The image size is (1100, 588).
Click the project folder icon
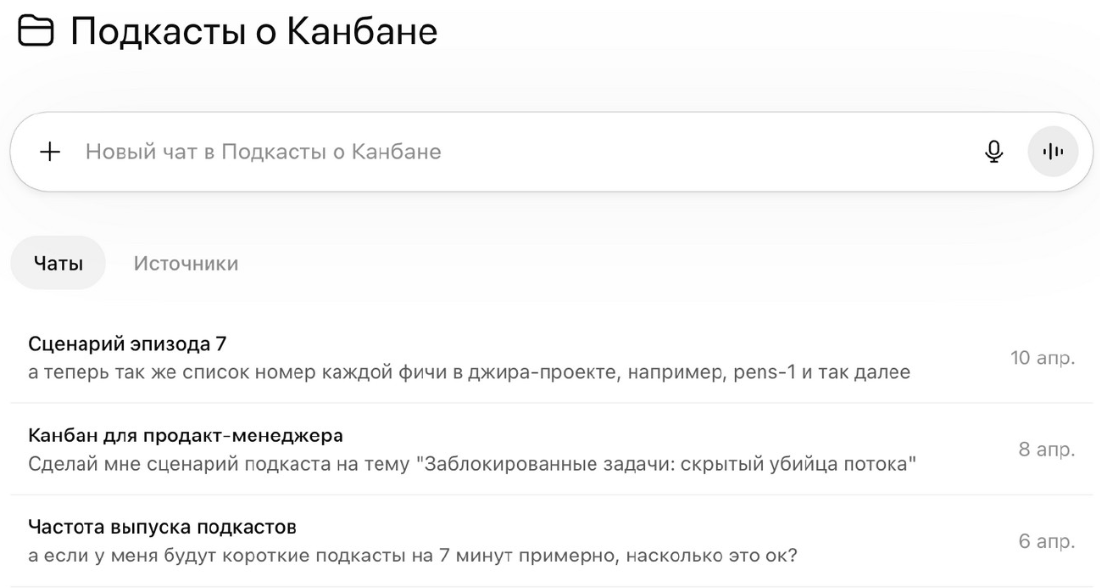coord(35,32)
